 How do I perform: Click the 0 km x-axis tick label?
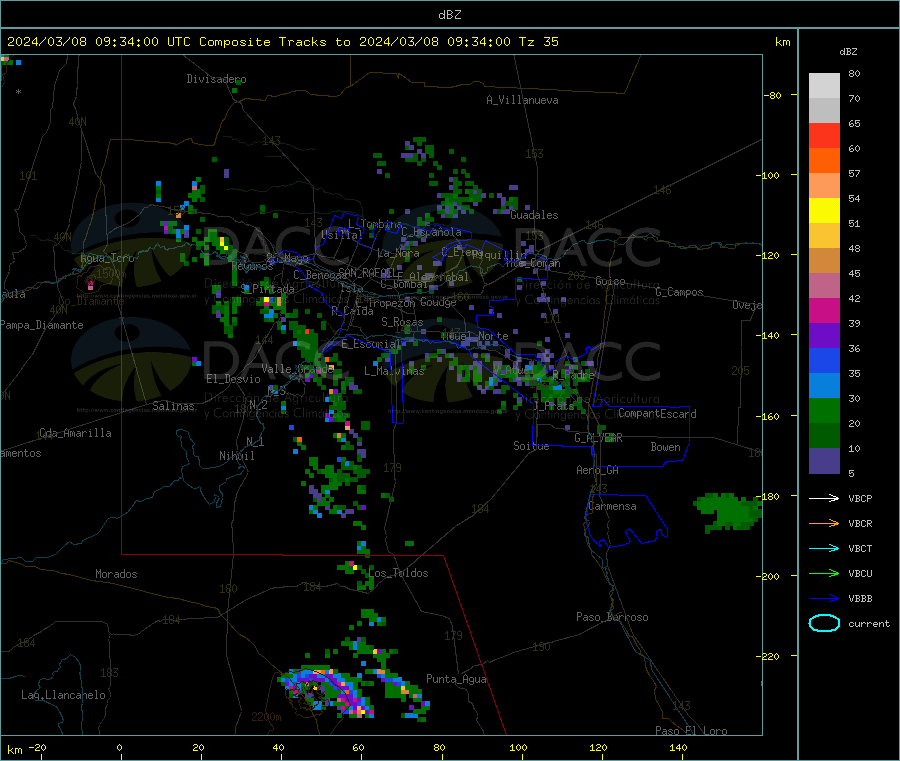coord(119,747)
